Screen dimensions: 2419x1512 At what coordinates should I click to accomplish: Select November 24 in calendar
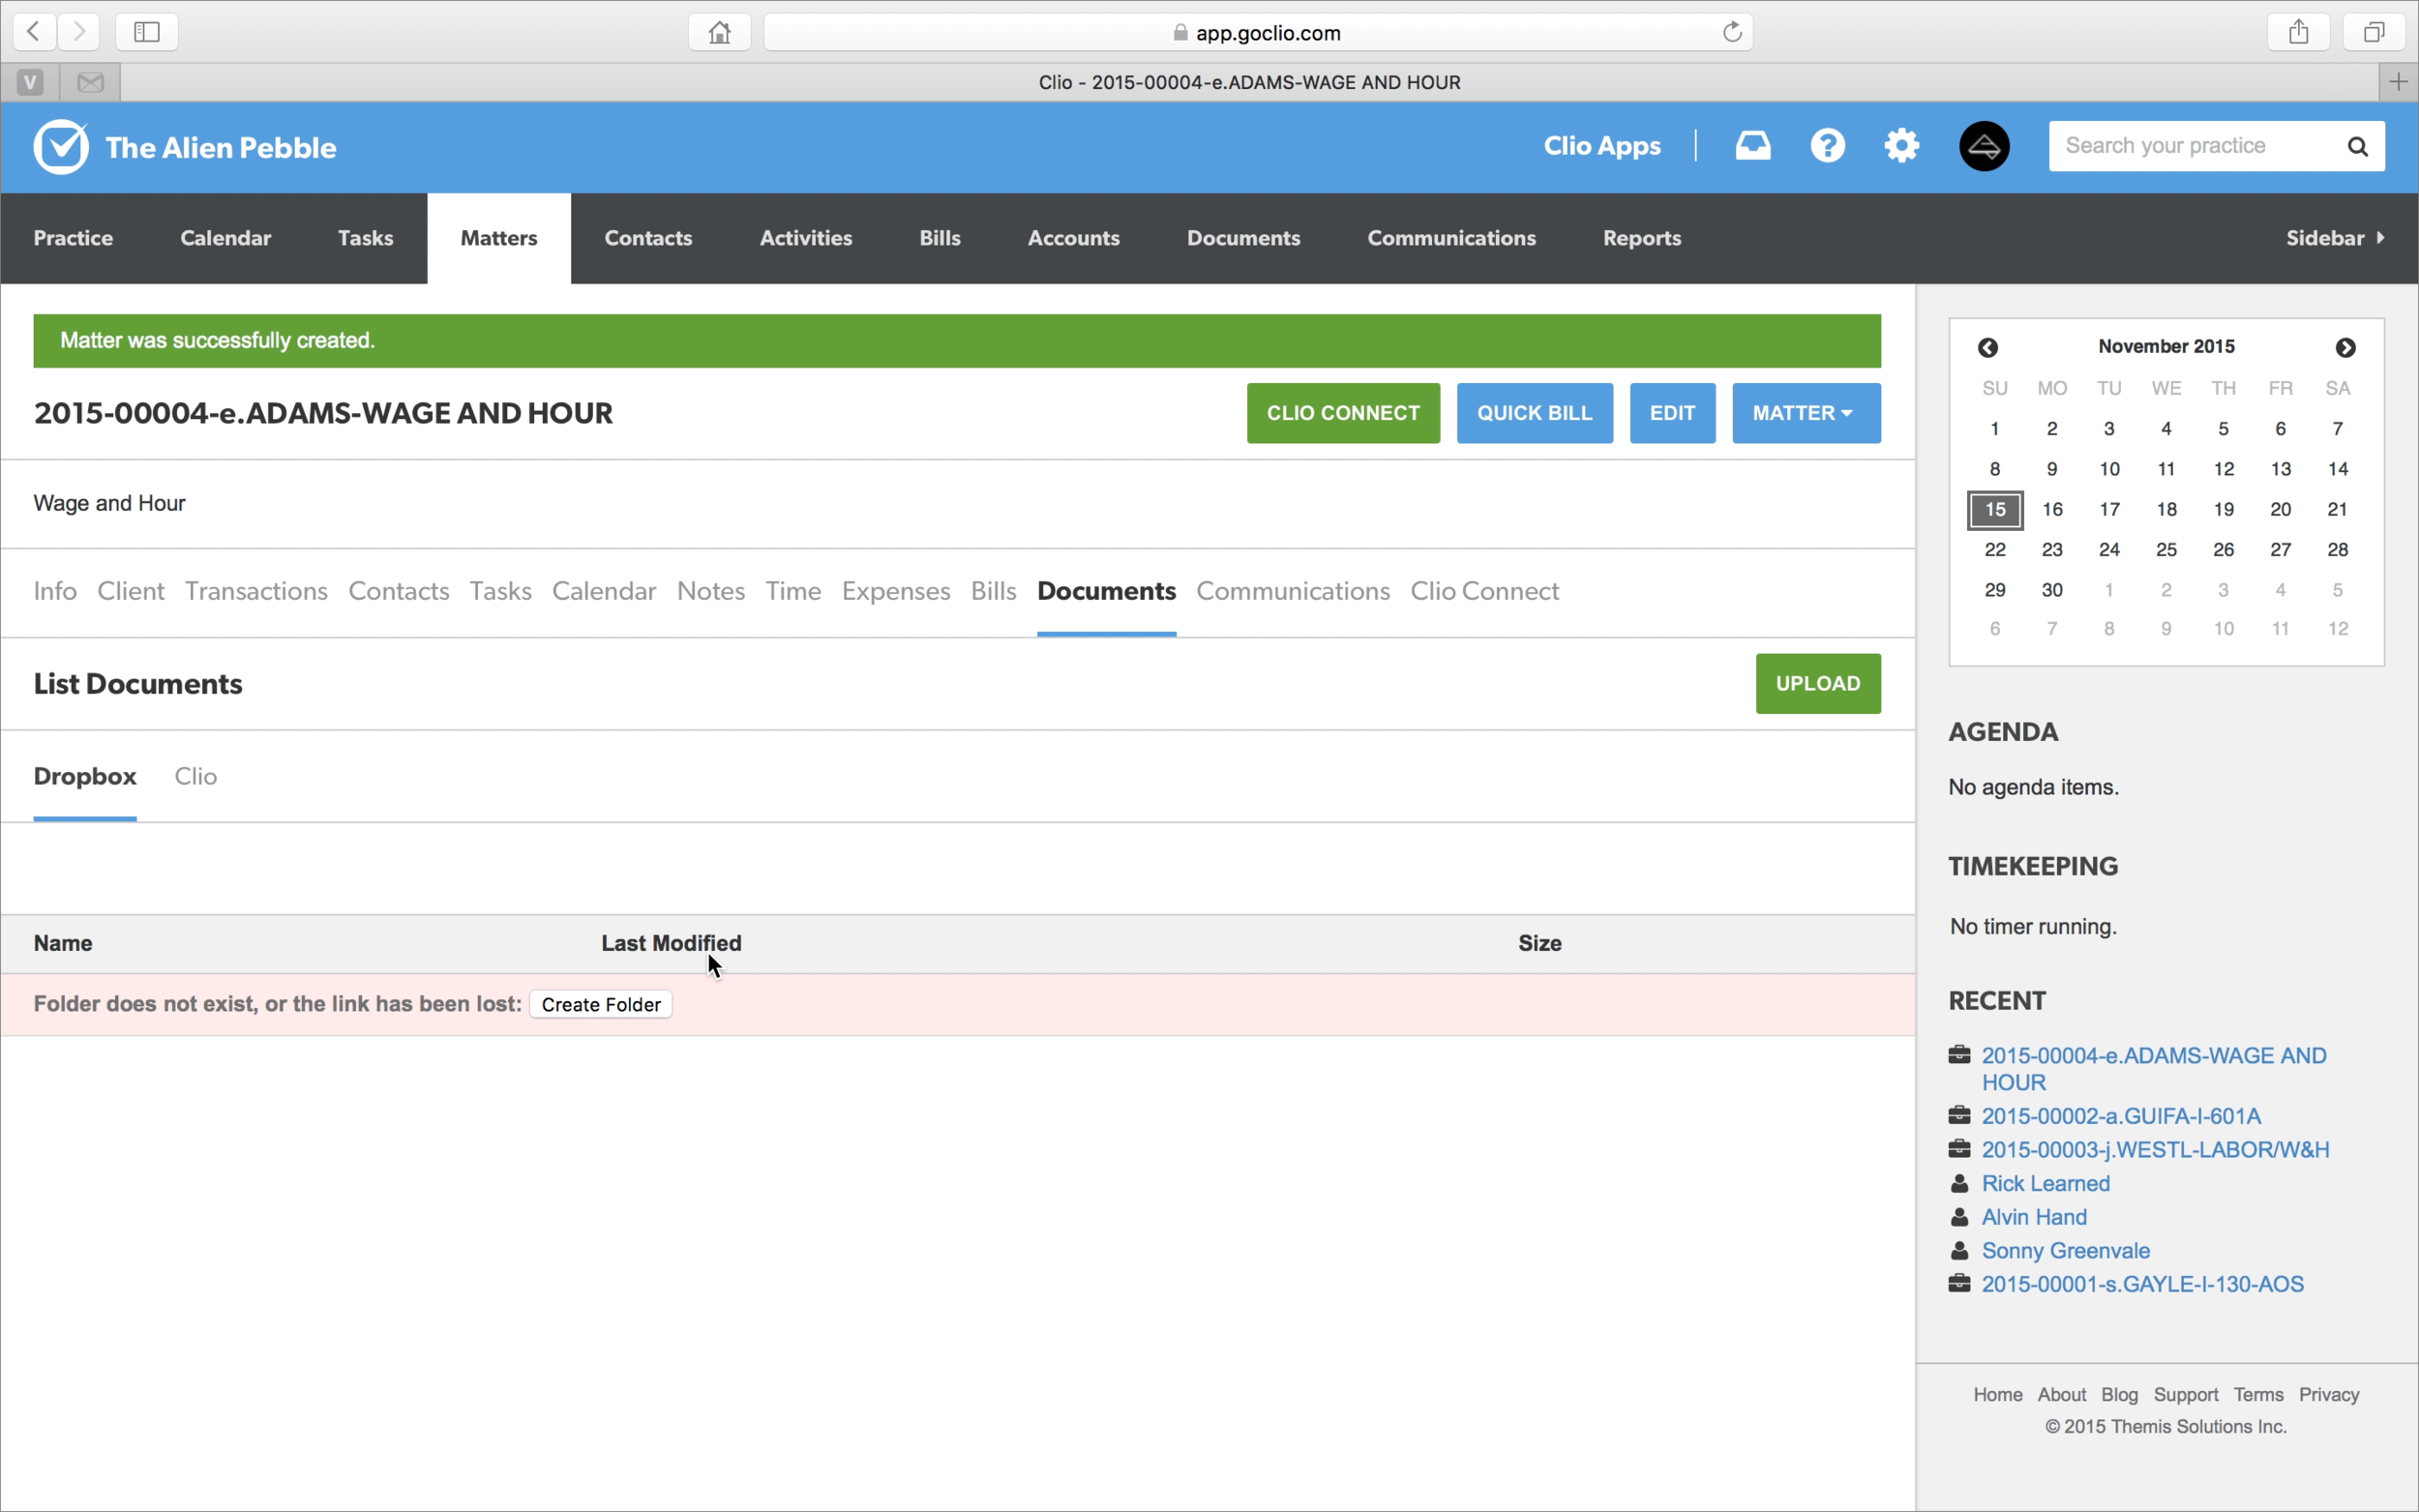(x=2108, y=549)
